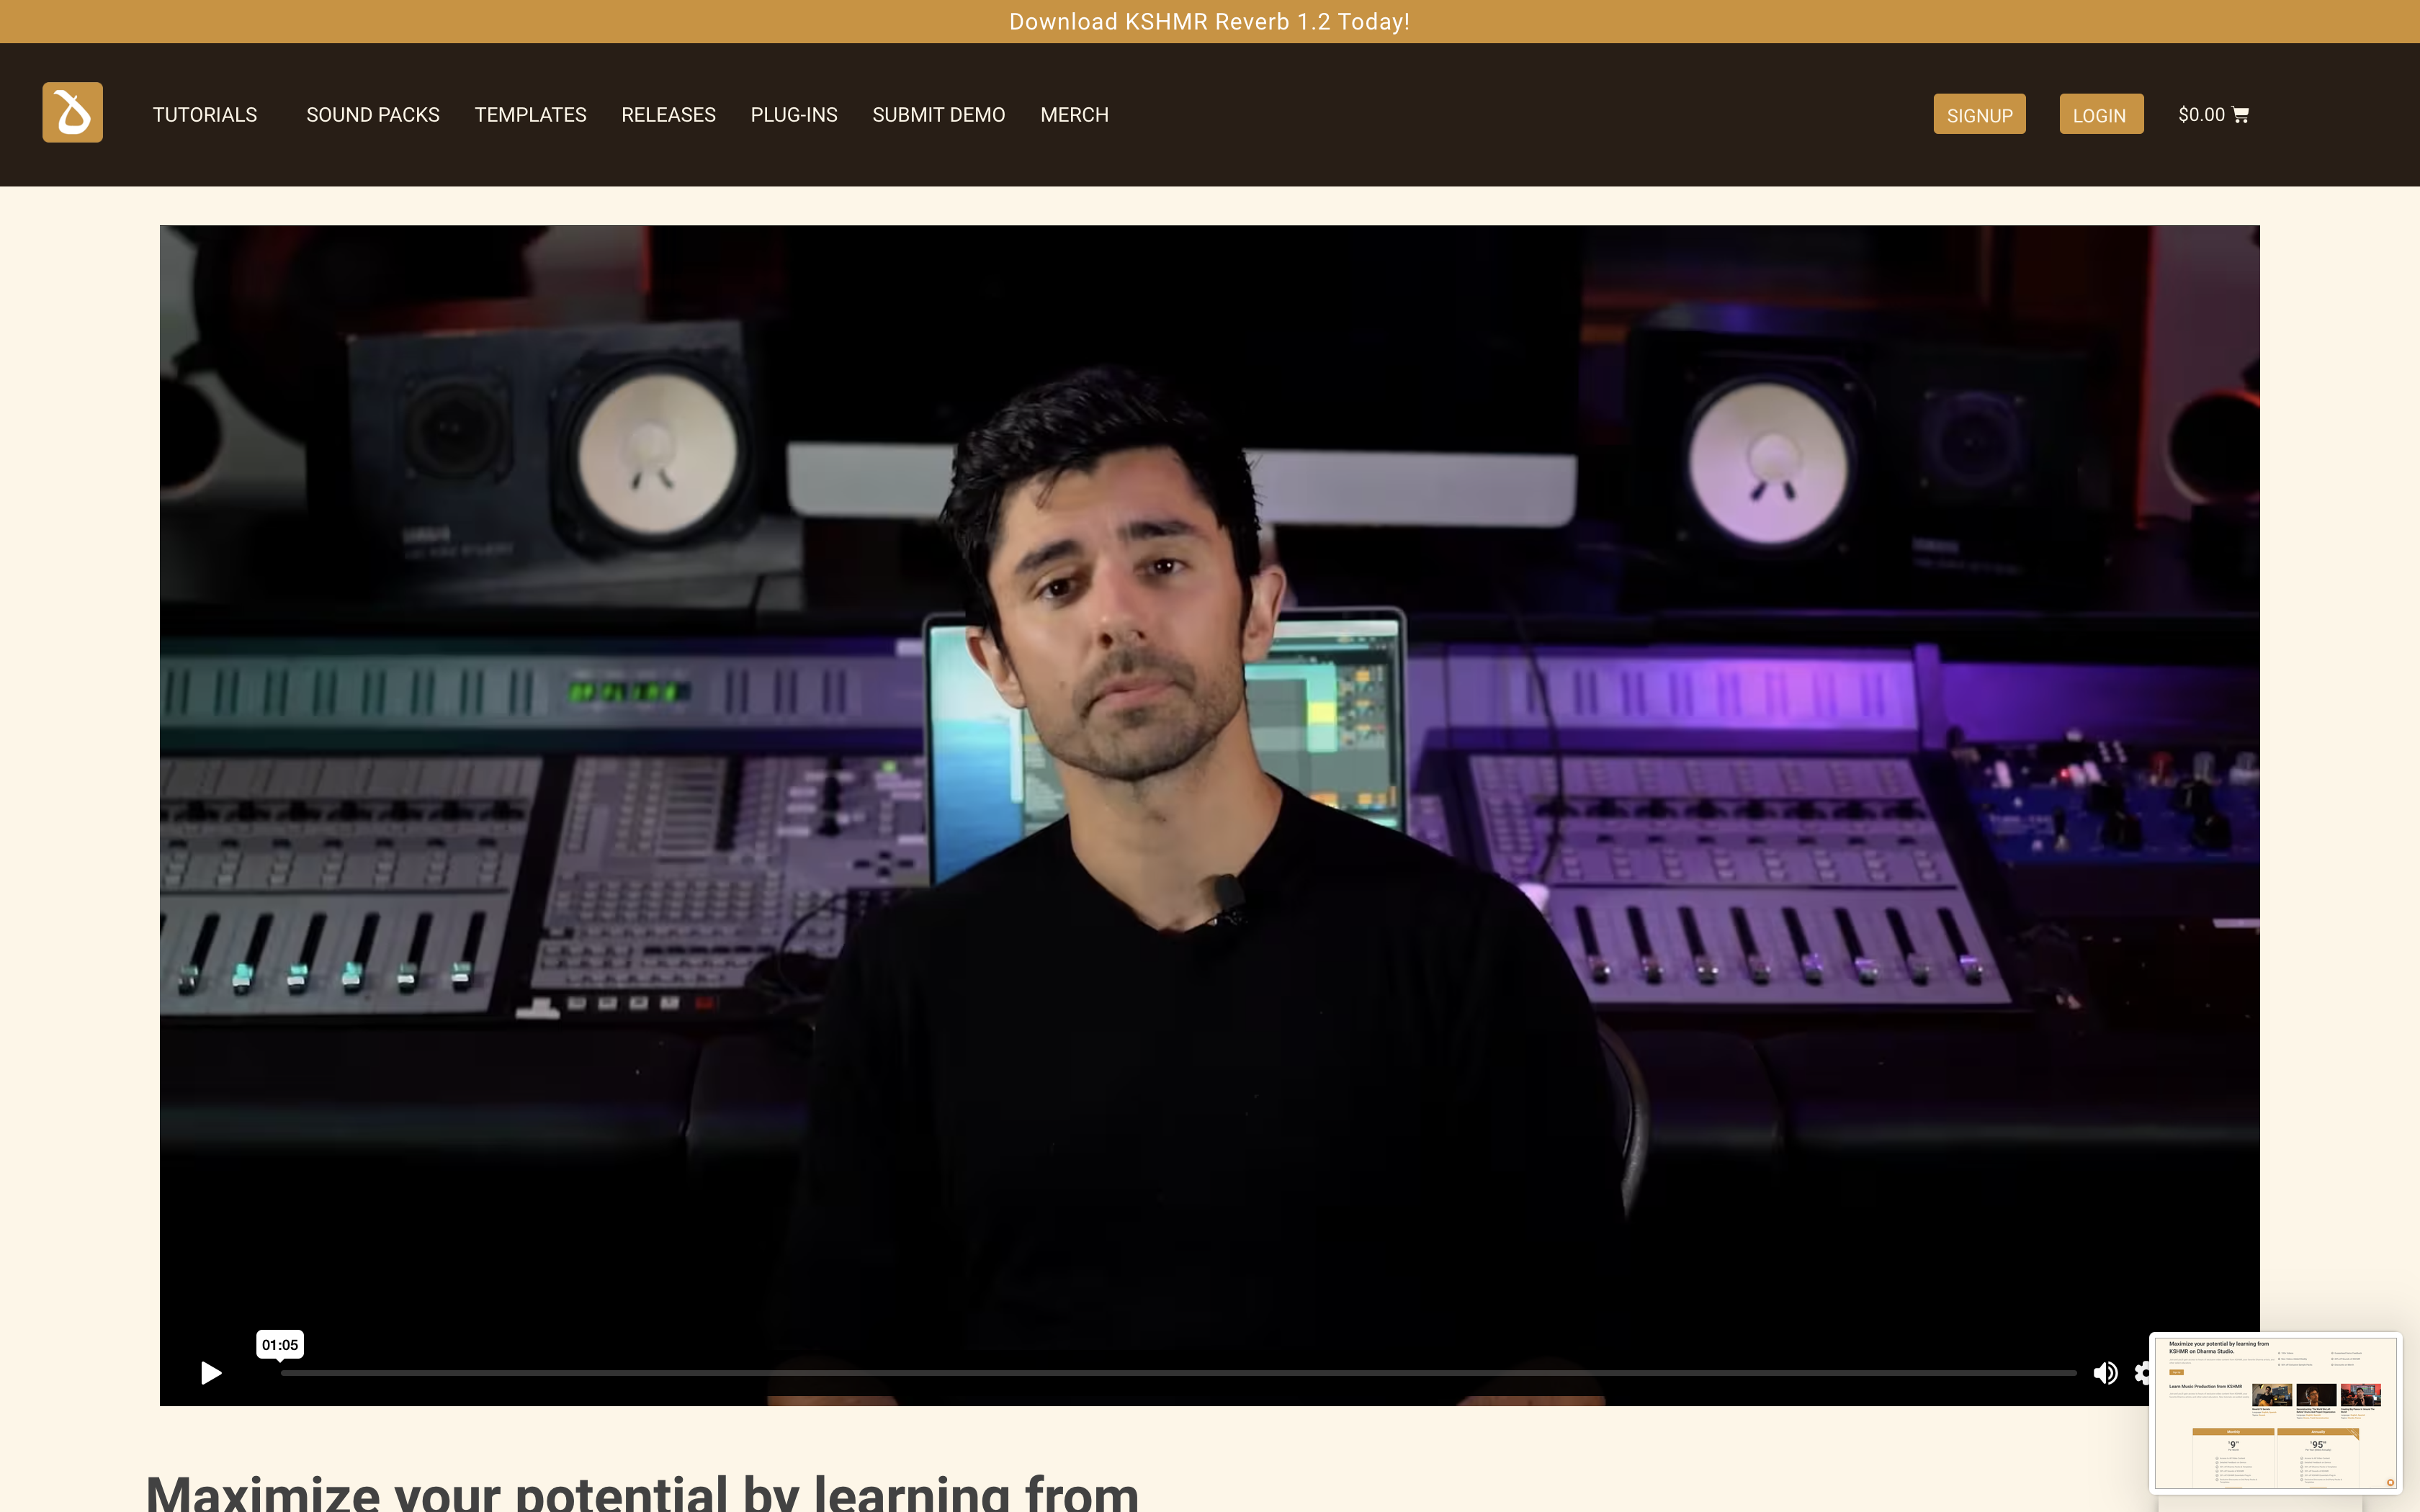Open the shopping cart icon
The image size is (2420, 1512).
coord(2241,115)
